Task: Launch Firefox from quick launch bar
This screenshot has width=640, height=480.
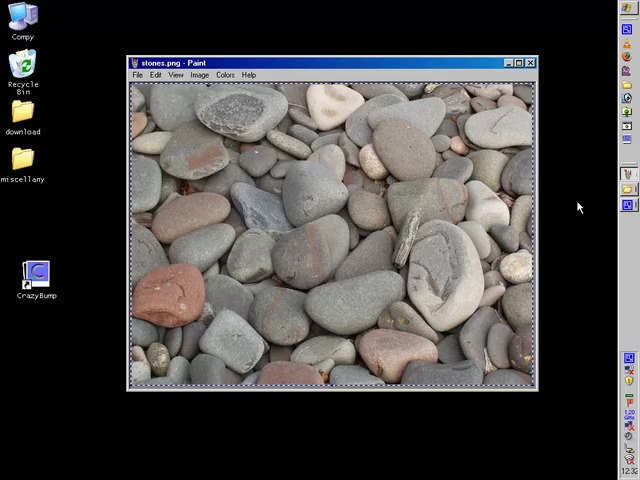Action: [628, 57]
